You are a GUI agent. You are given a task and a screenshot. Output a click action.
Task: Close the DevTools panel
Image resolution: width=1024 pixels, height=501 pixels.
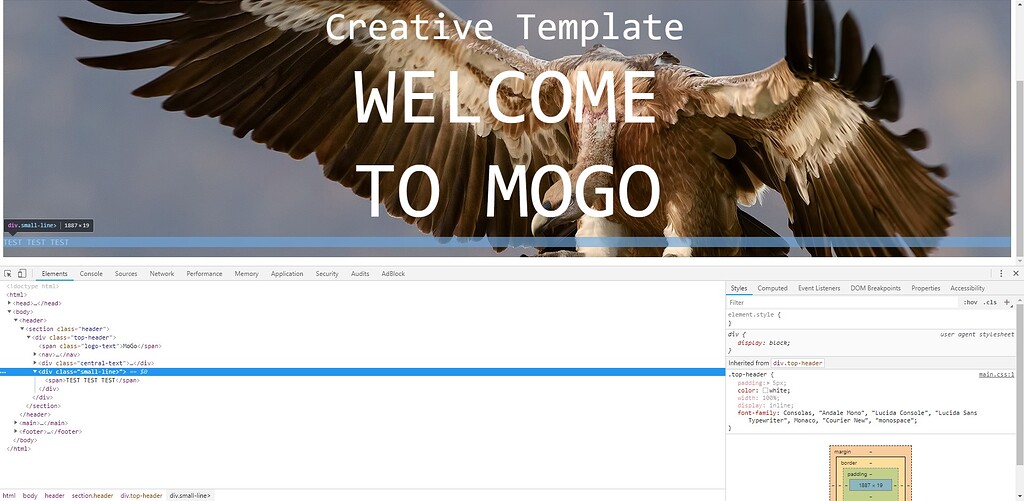(1016, 273)
